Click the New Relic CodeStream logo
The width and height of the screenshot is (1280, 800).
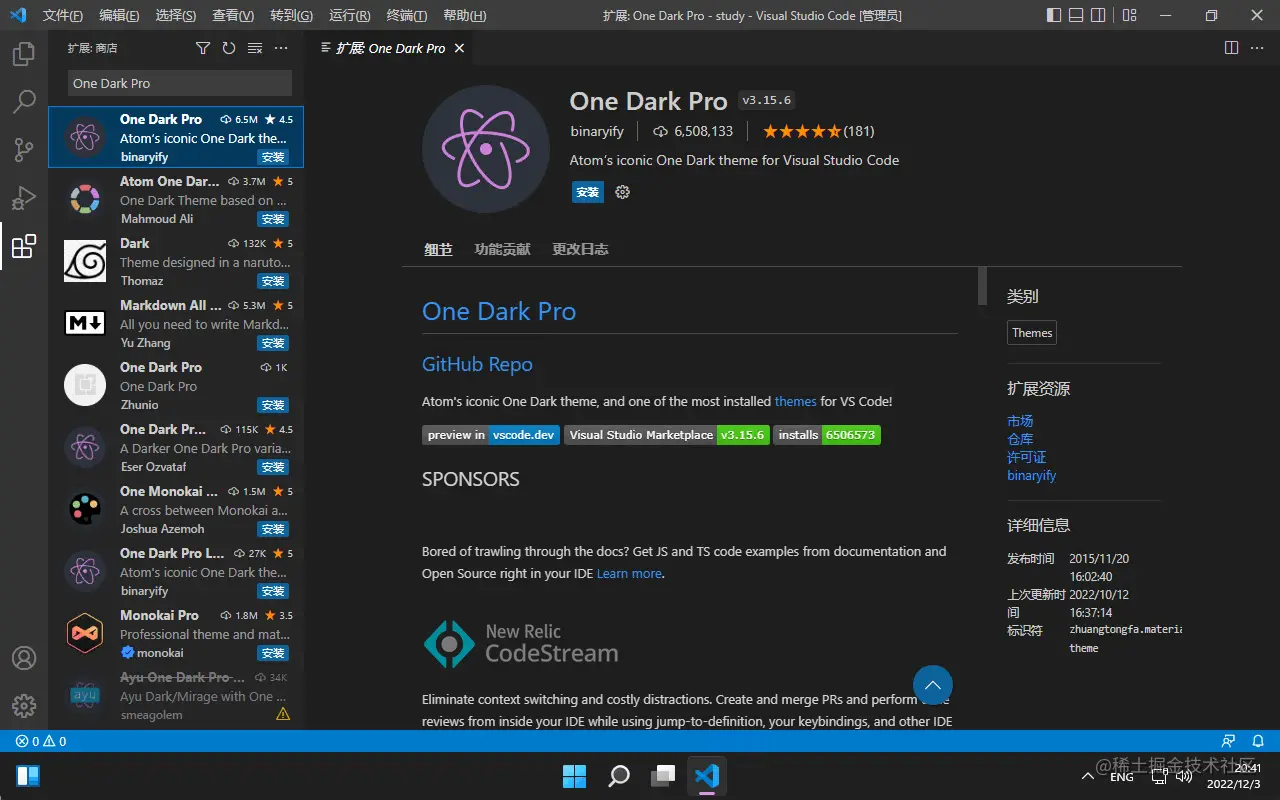pyautogui.click(x=521, y=644)
